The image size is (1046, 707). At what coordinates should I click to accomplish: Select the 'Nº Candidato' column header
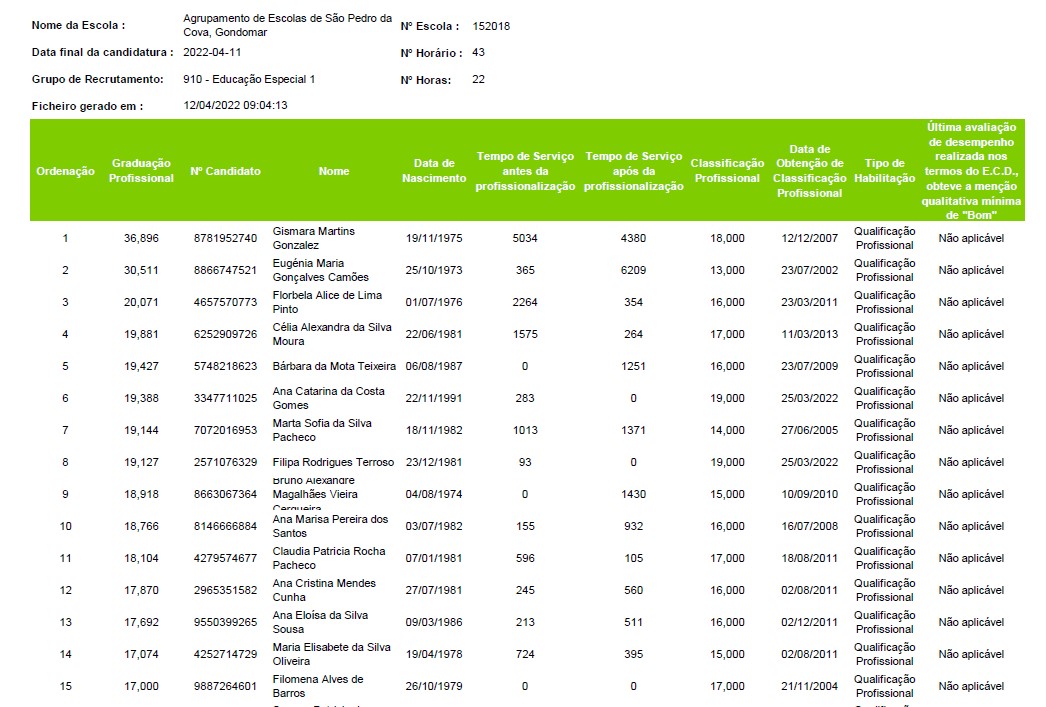point(225,171)
